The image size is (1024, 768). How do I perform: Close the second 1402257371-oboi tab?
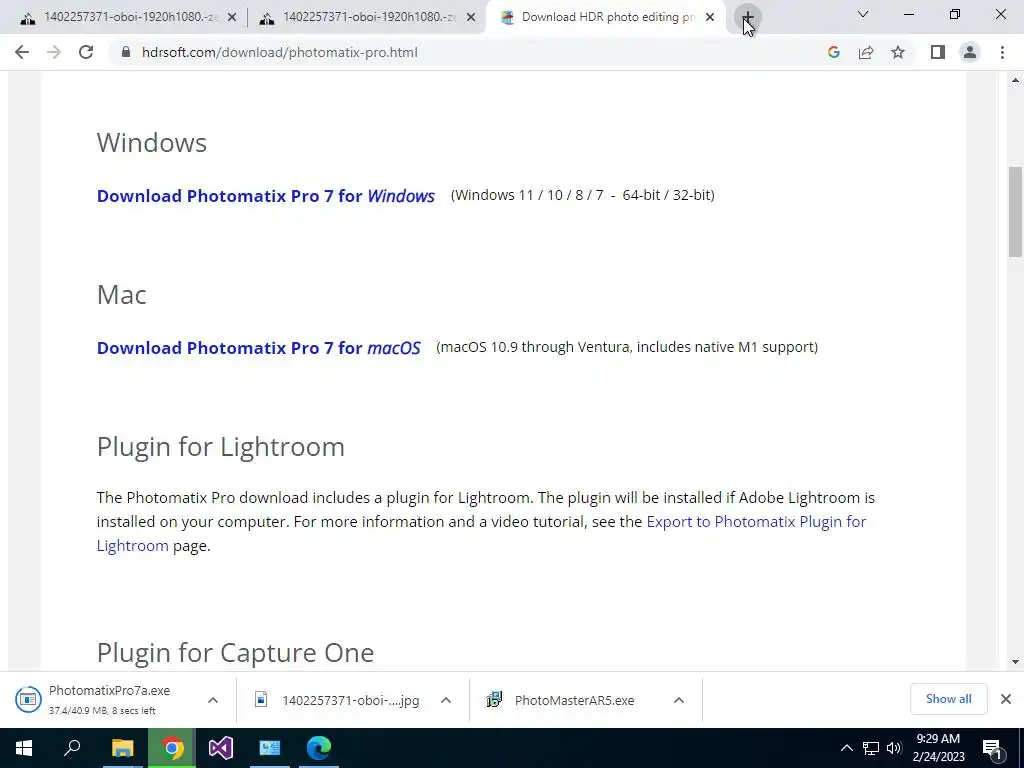471,18
